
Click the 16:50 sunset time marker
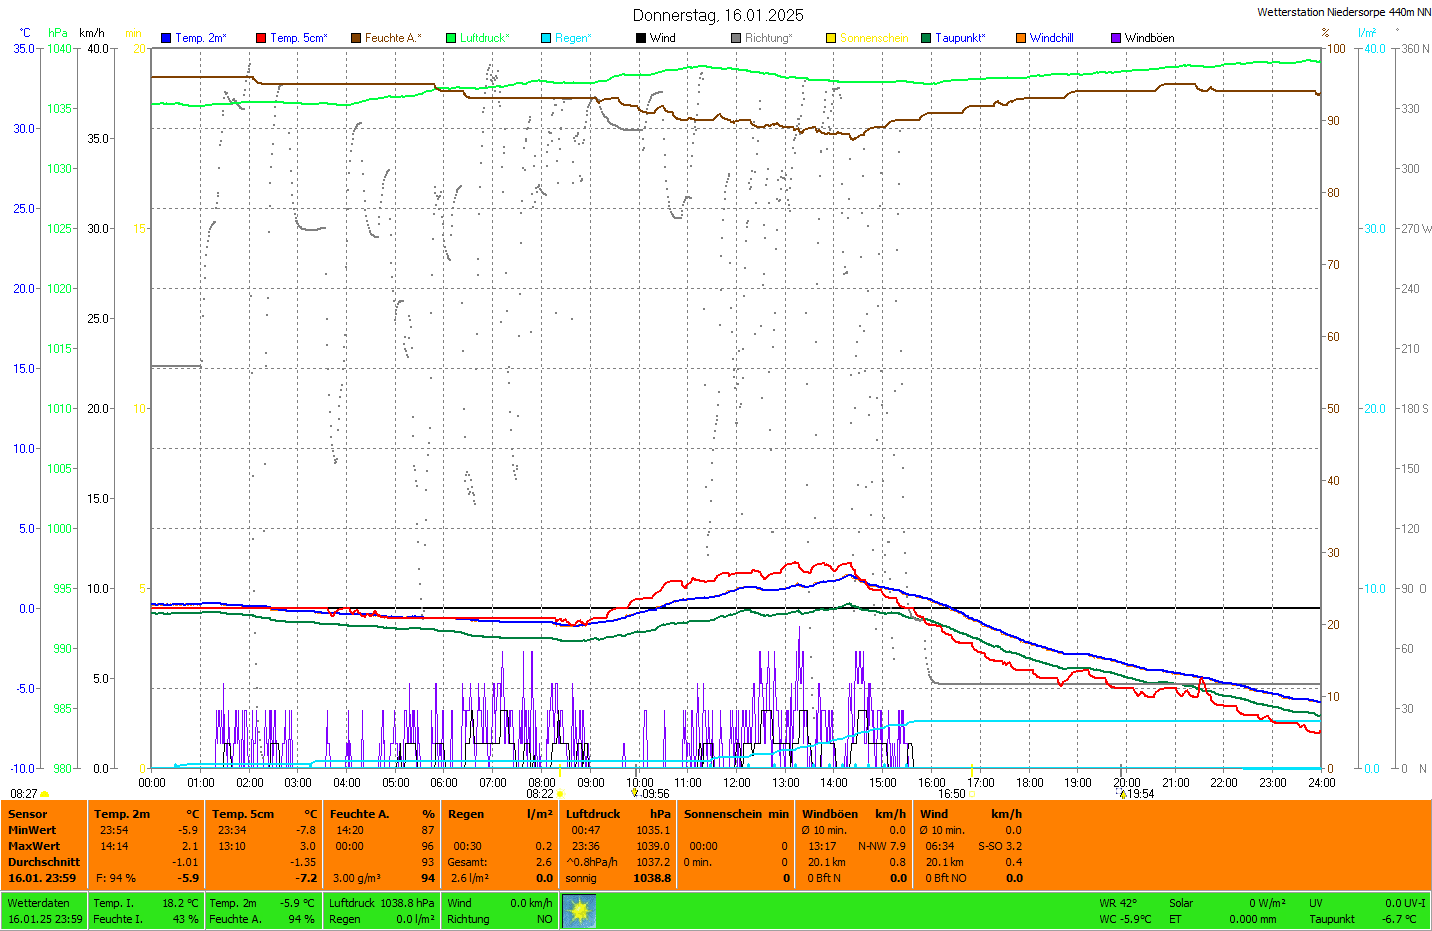tap(951, 794)
